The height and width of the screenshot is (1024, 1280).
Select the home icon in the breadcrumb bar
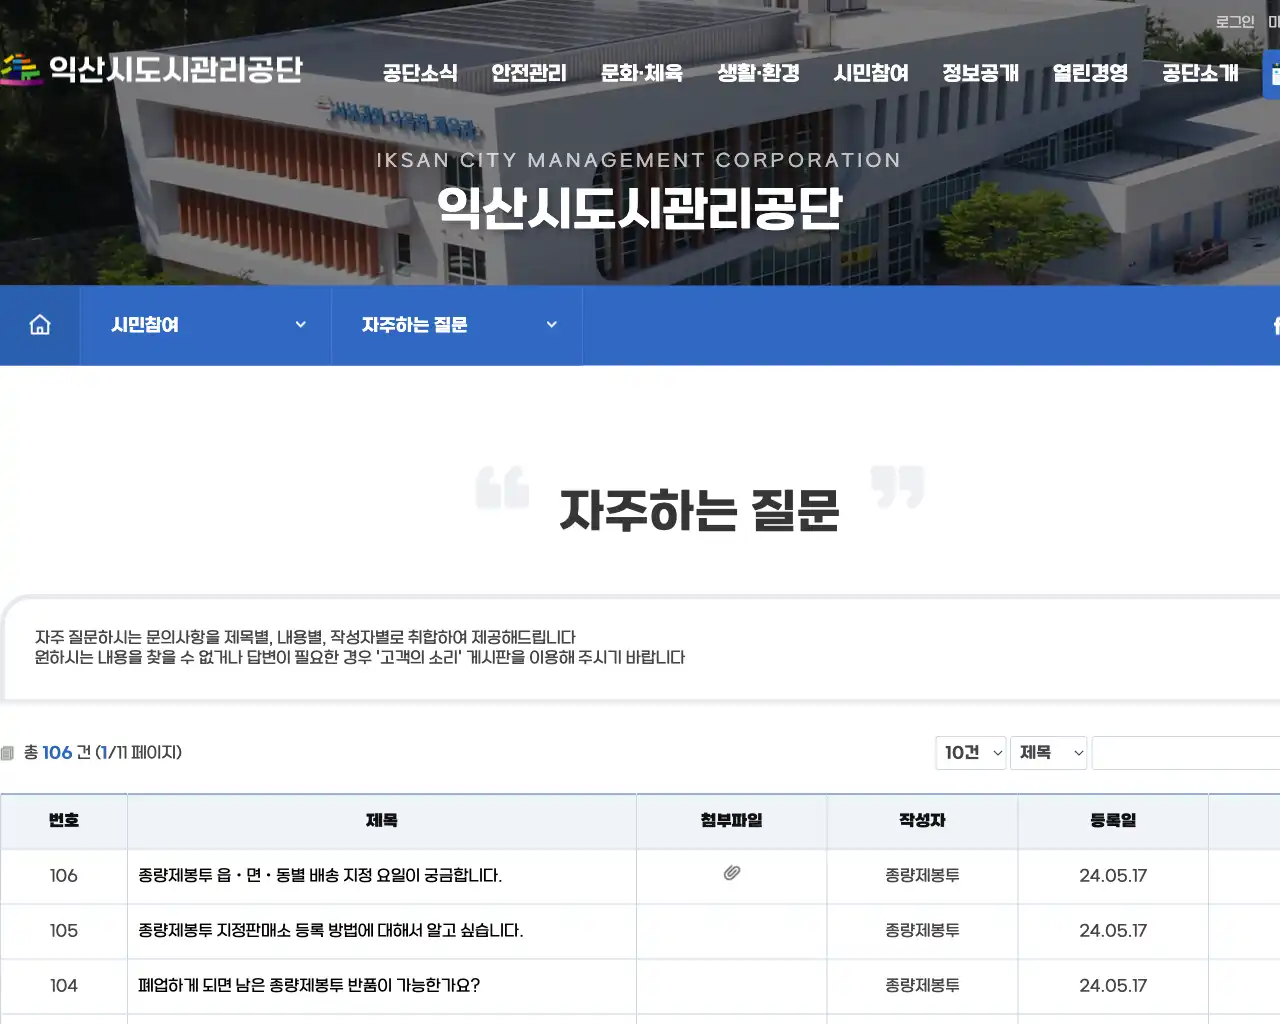(39, 324)
